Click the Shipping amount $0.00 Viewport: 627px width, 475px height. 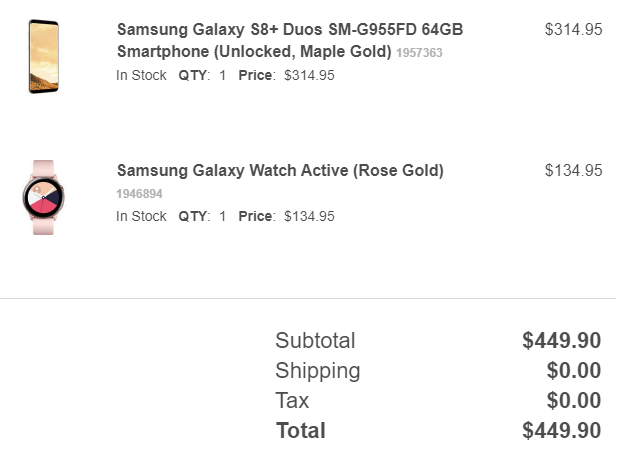click(574, 371)
